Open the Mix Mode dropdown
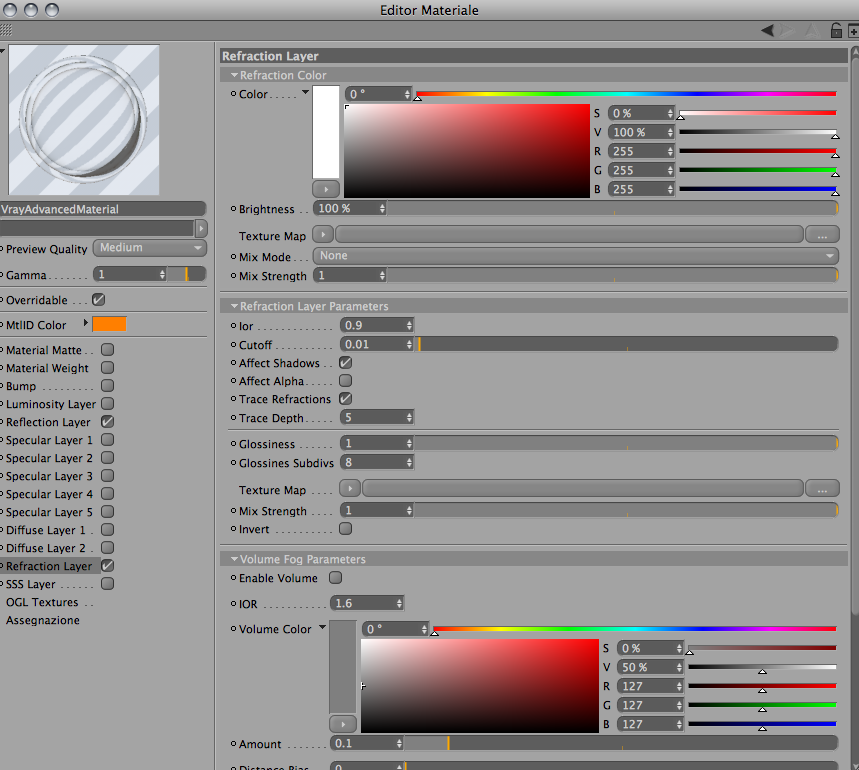This screenshot has height=770, width=859. pyautogui.click(x=576, y=256)
